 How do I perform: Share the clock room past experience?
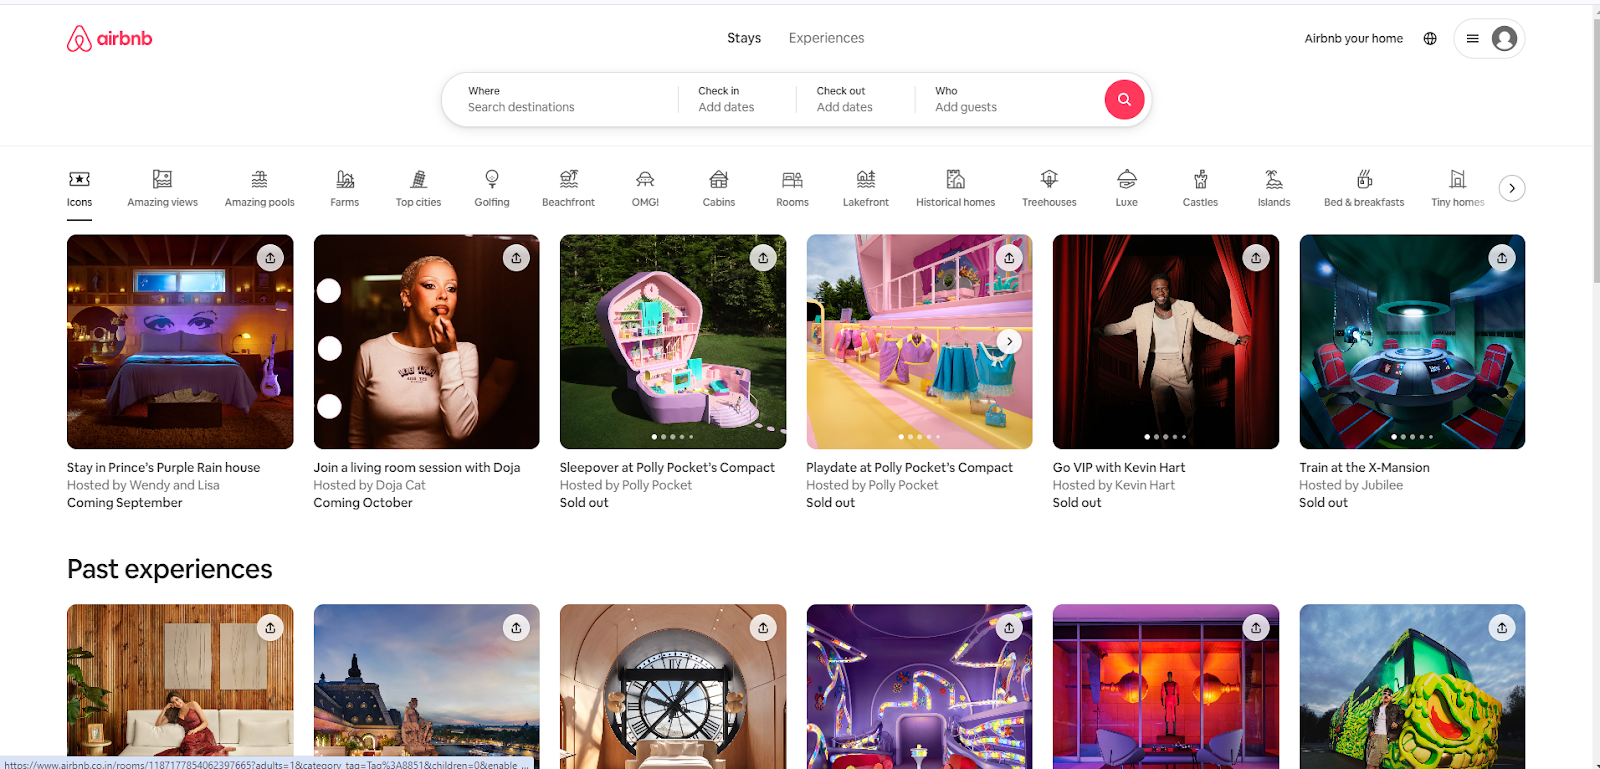763,628
